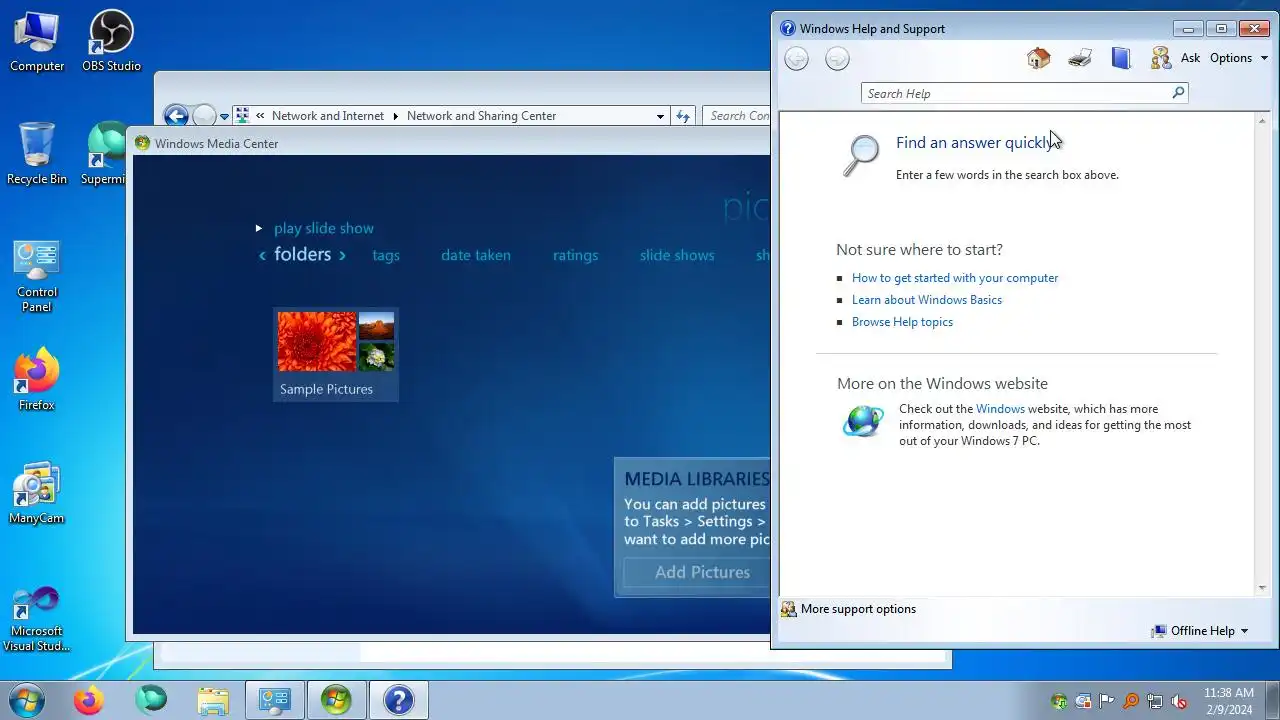Open the Sample Pictures folder thumbnail
The width and height of the screenshot is (1280, 720).
click(336, 354)
